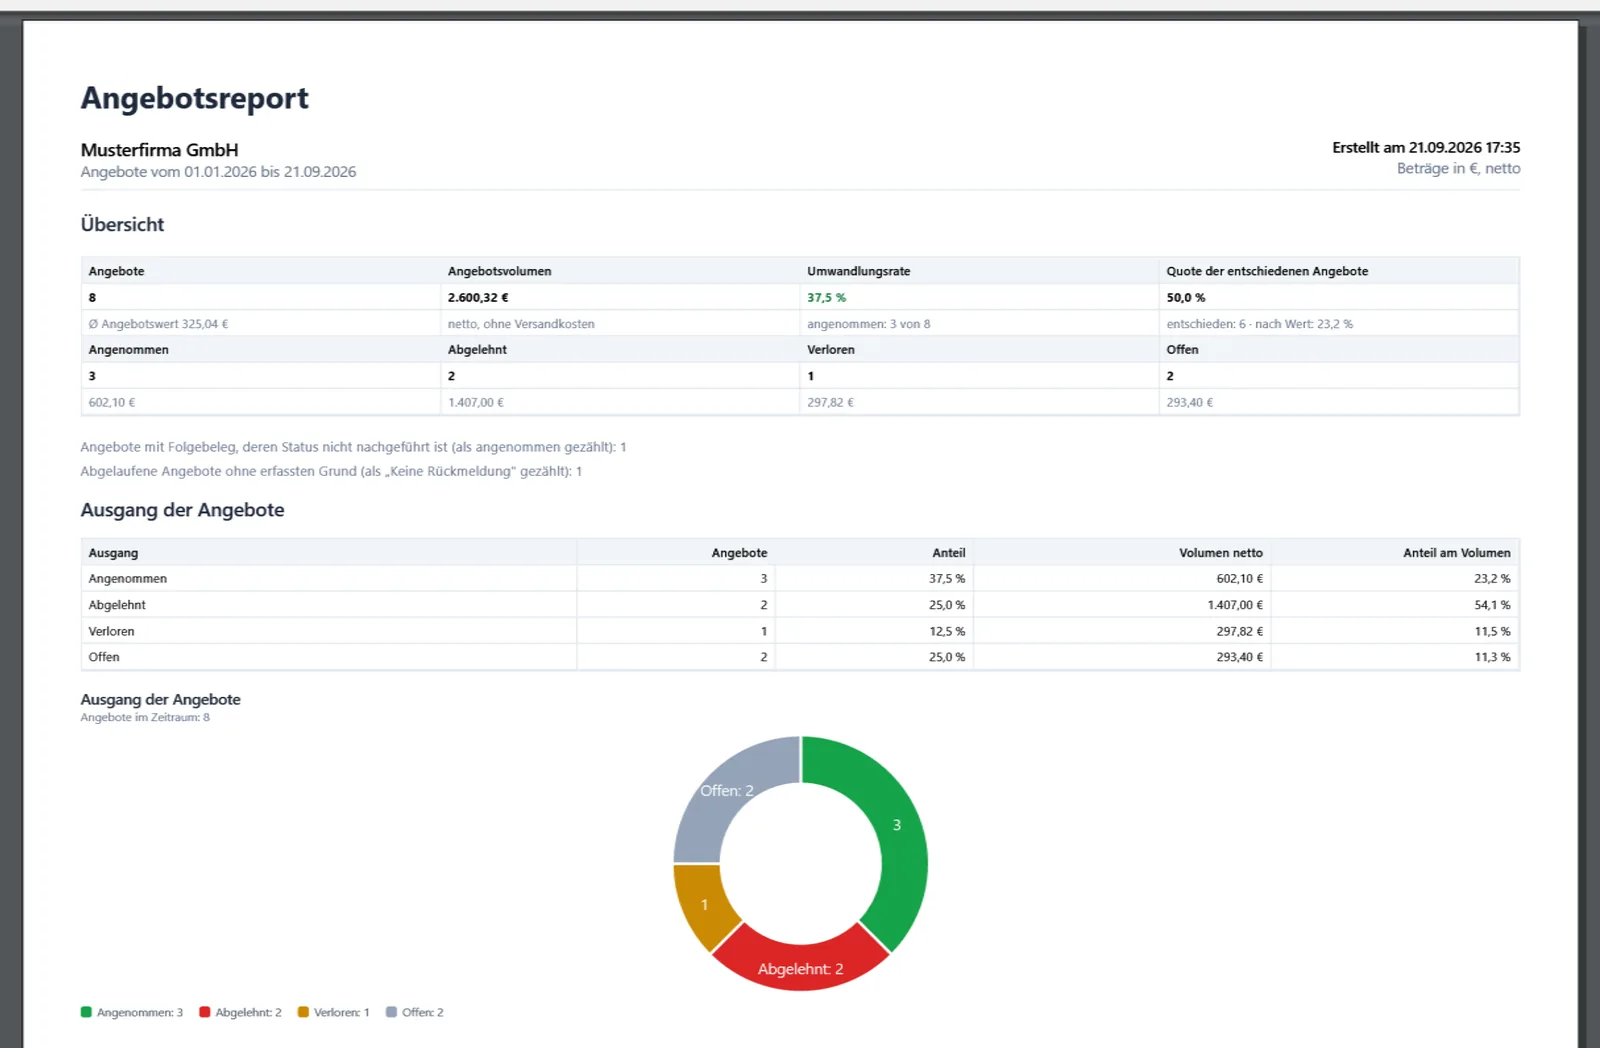Click the 50,0 % quote value

1186,297
